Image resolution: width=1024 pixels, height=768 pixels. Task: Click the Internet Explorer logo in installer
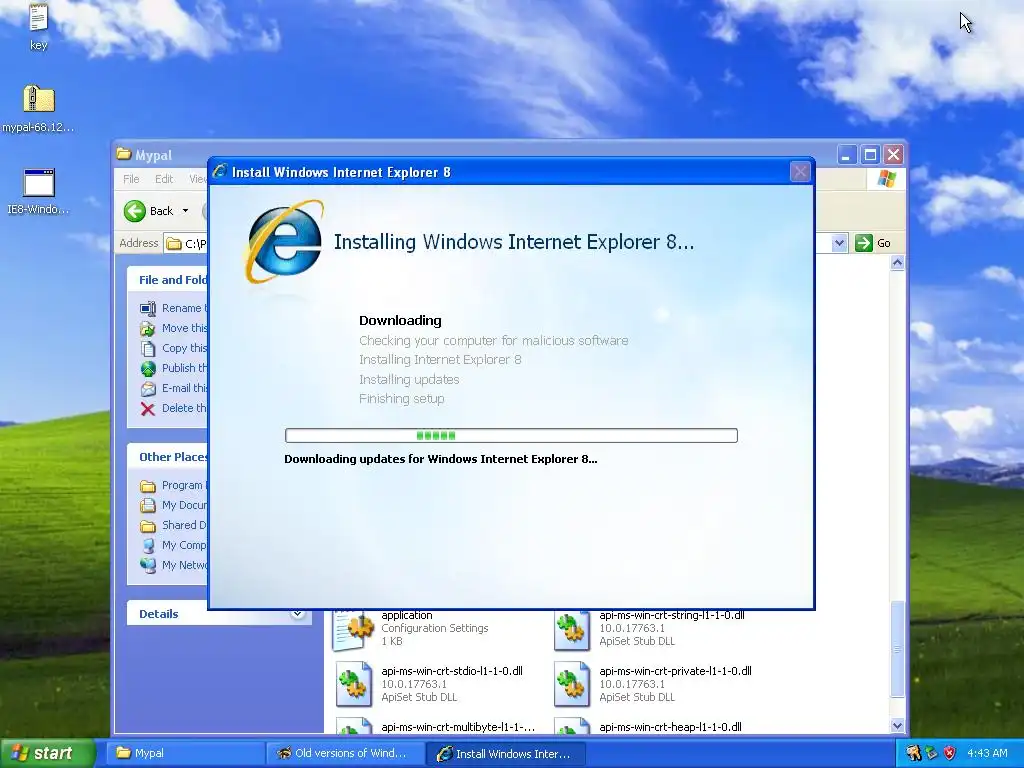(x=285, y=242)
